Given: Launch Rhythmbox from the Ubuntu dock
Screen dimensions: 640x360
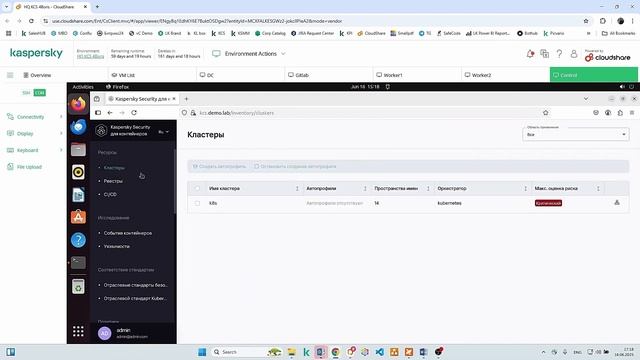Looking at the screenshot, I should click(78, 172).
